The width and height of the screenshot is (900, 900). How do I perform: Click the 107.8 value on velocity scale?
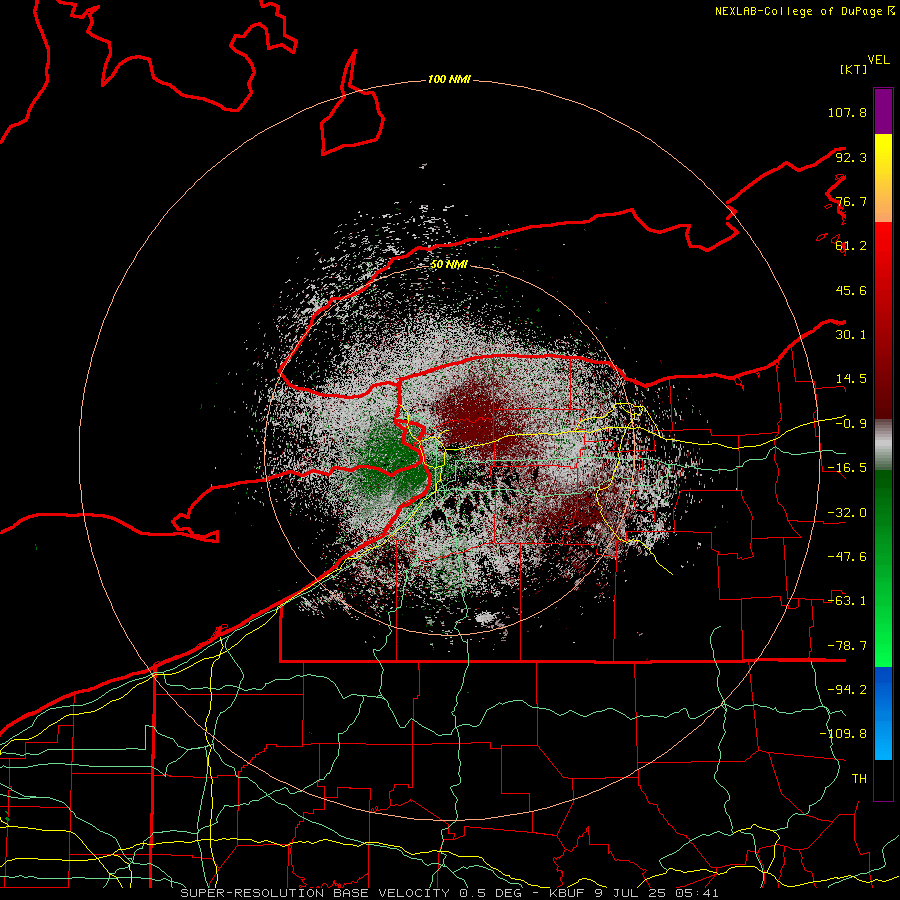pyautogui.click(x=847, y=112)
